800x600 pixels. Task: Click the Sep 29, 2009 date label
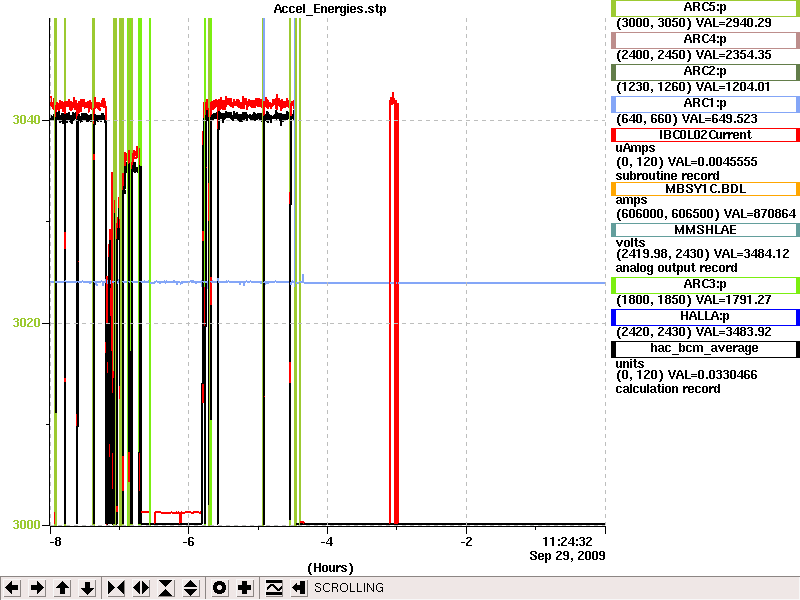pos(567,556)
